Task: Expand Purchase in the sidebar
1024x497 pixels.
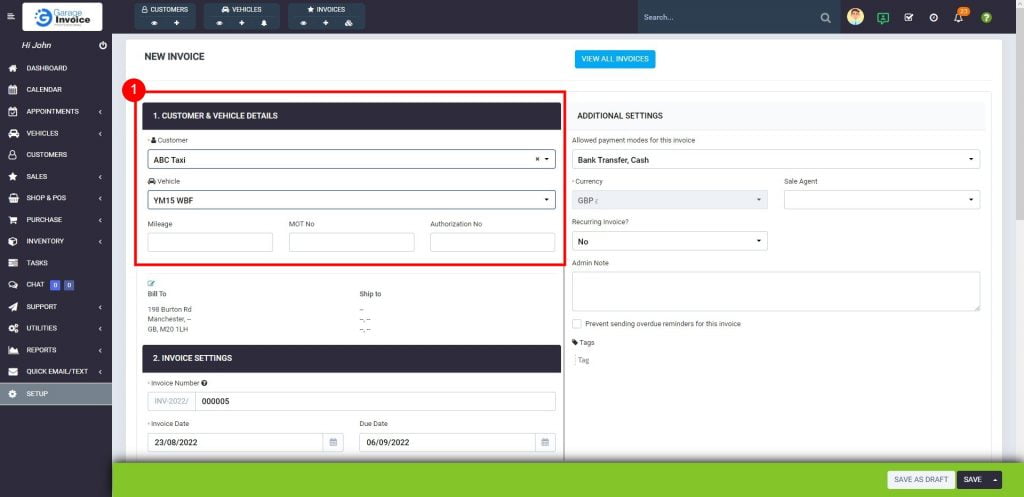Action: click(x=56, y=219)
